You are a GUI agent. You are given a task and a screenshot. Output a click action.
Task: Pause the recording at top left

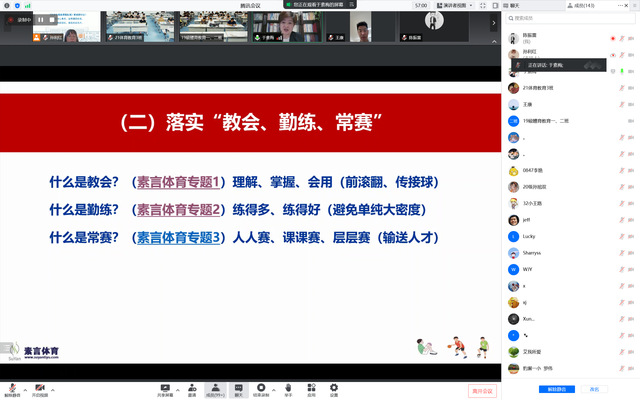tap(41, 20)
